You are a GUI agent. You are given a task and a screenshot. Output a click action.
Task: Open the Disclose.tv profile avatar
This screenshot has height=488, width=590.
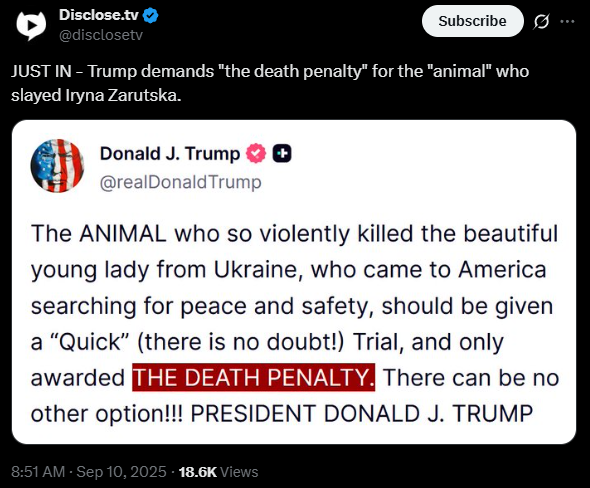[31, 25]
